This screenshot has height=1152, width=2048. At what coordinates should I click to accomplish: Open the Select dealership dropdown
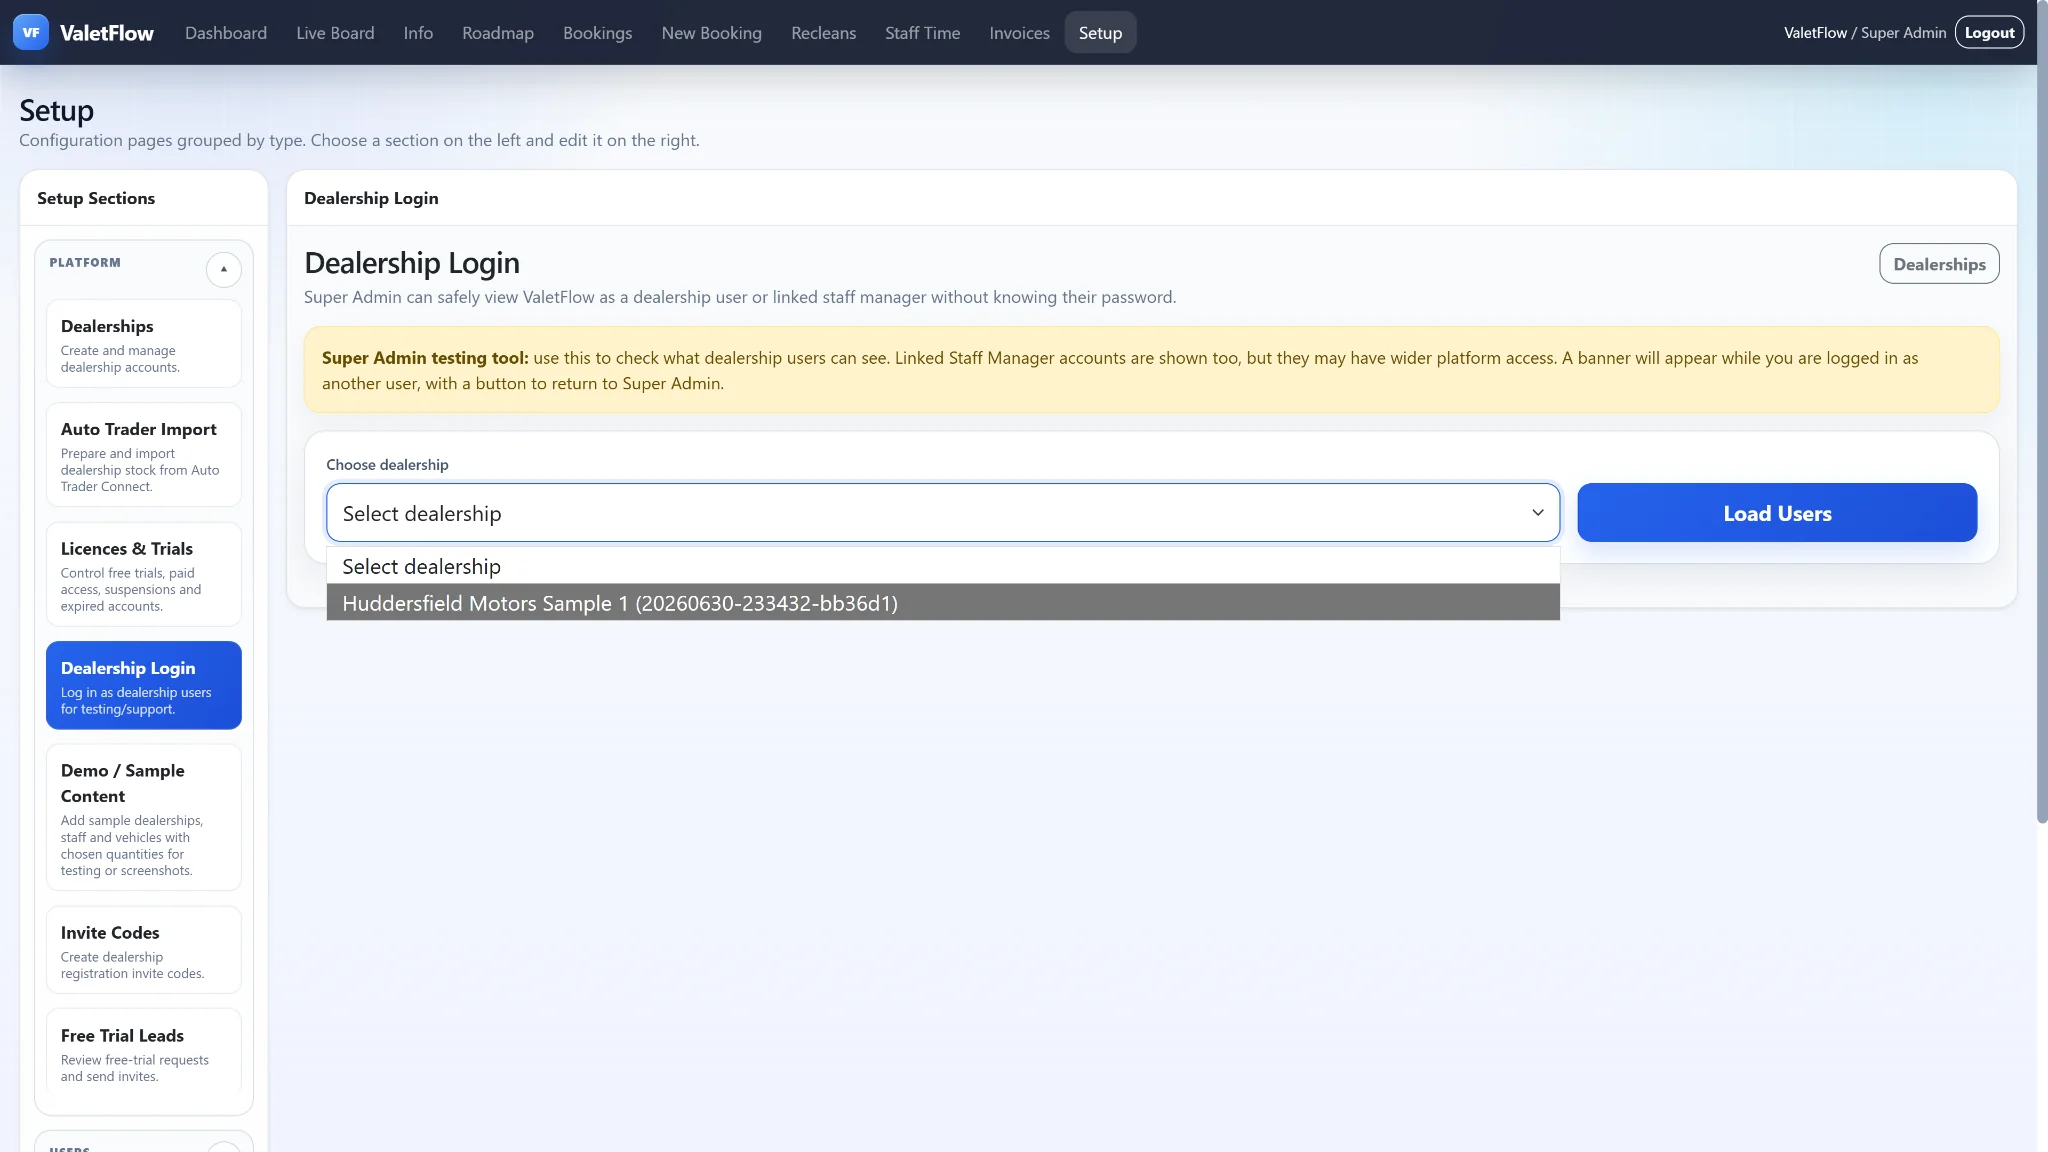[x=942, y=513]
